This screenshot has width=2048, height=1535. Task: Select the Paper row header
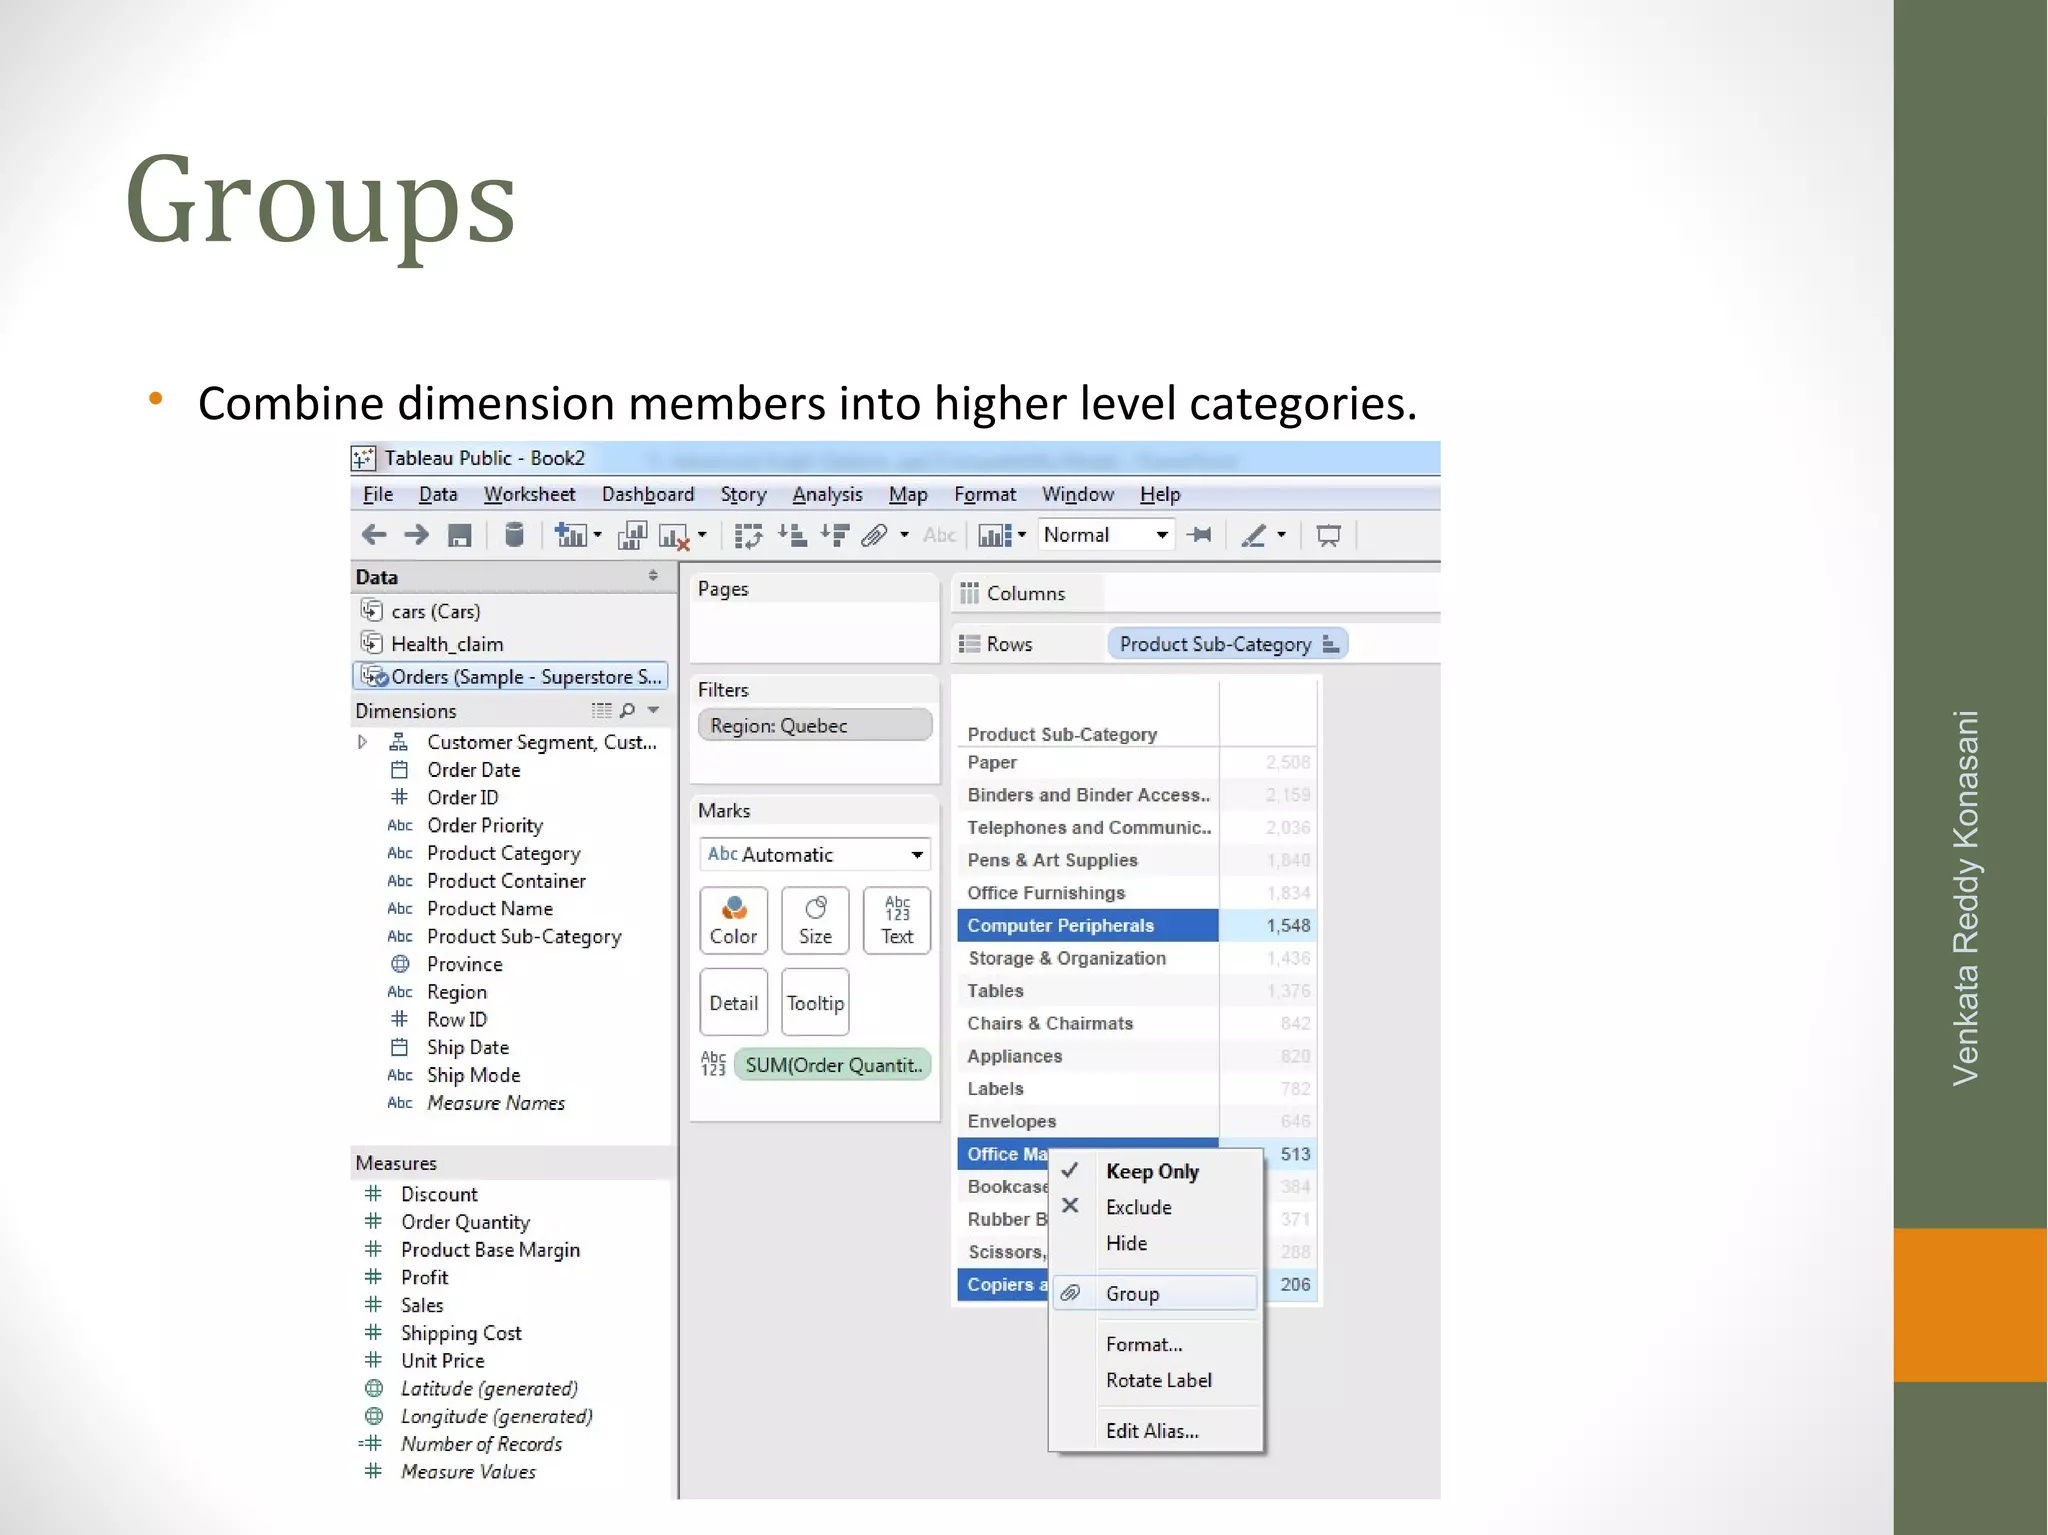tap(1088, 762)
